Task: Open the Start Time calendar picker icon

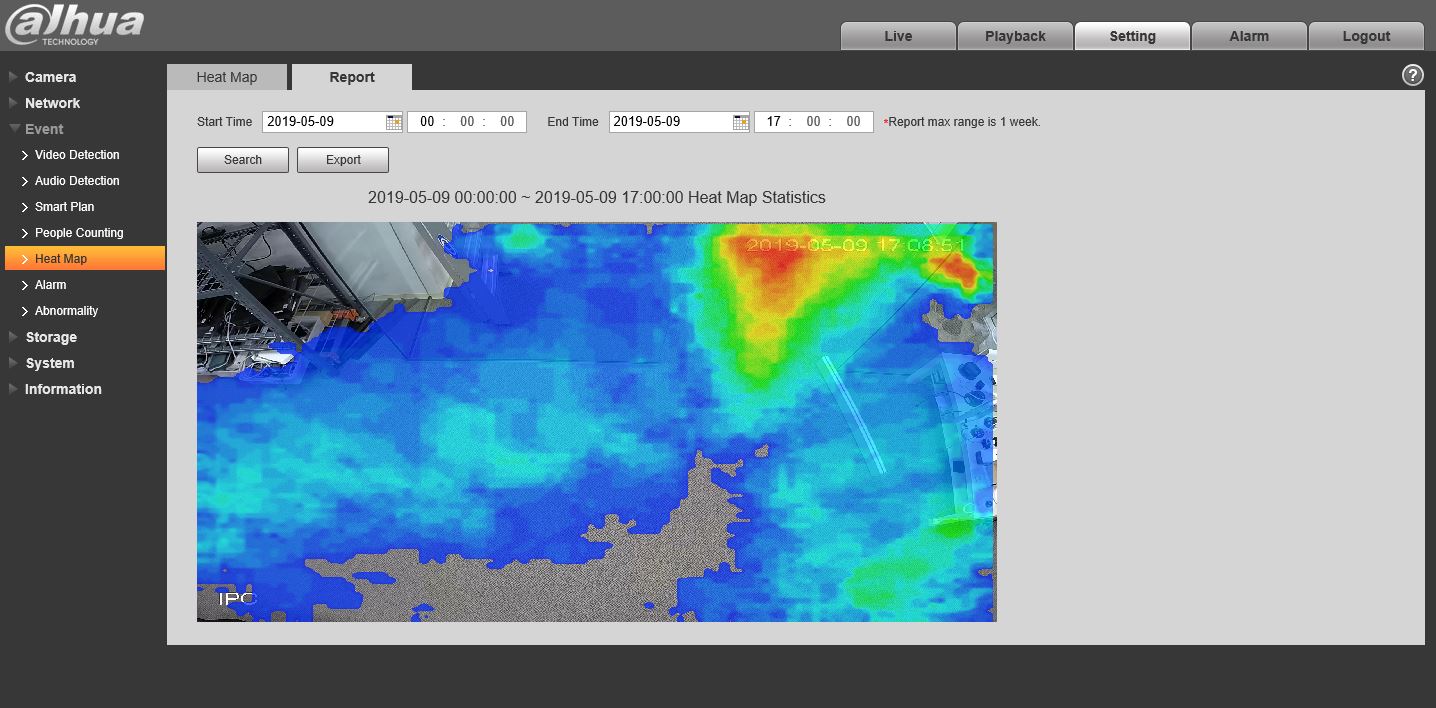Action: click(394, 122)
